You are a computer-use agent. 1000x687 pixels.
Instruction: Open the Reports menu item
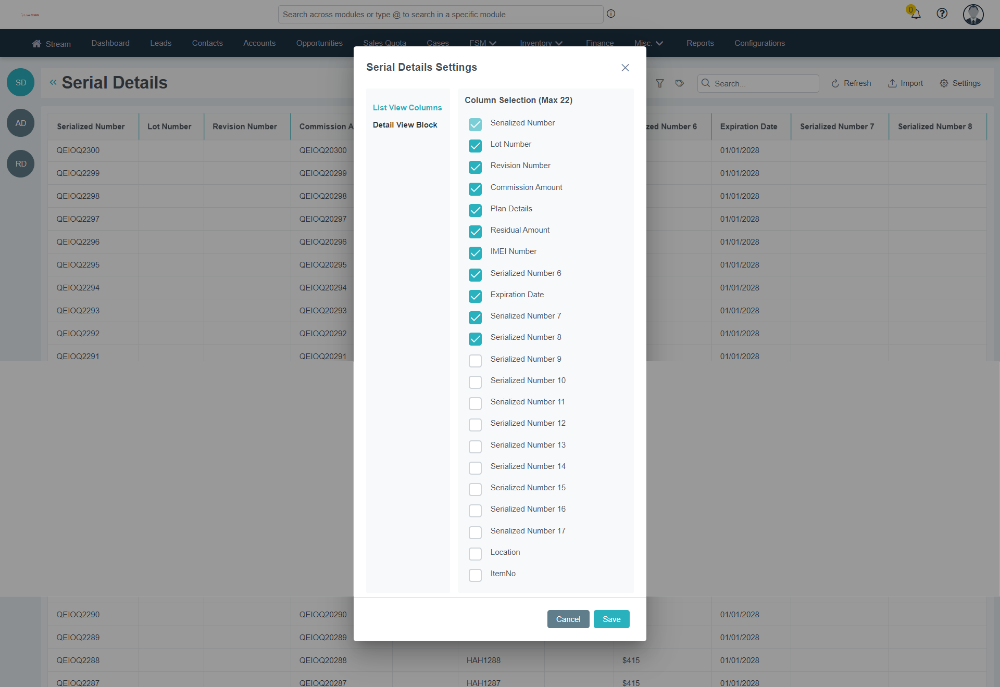coord(700,44)
